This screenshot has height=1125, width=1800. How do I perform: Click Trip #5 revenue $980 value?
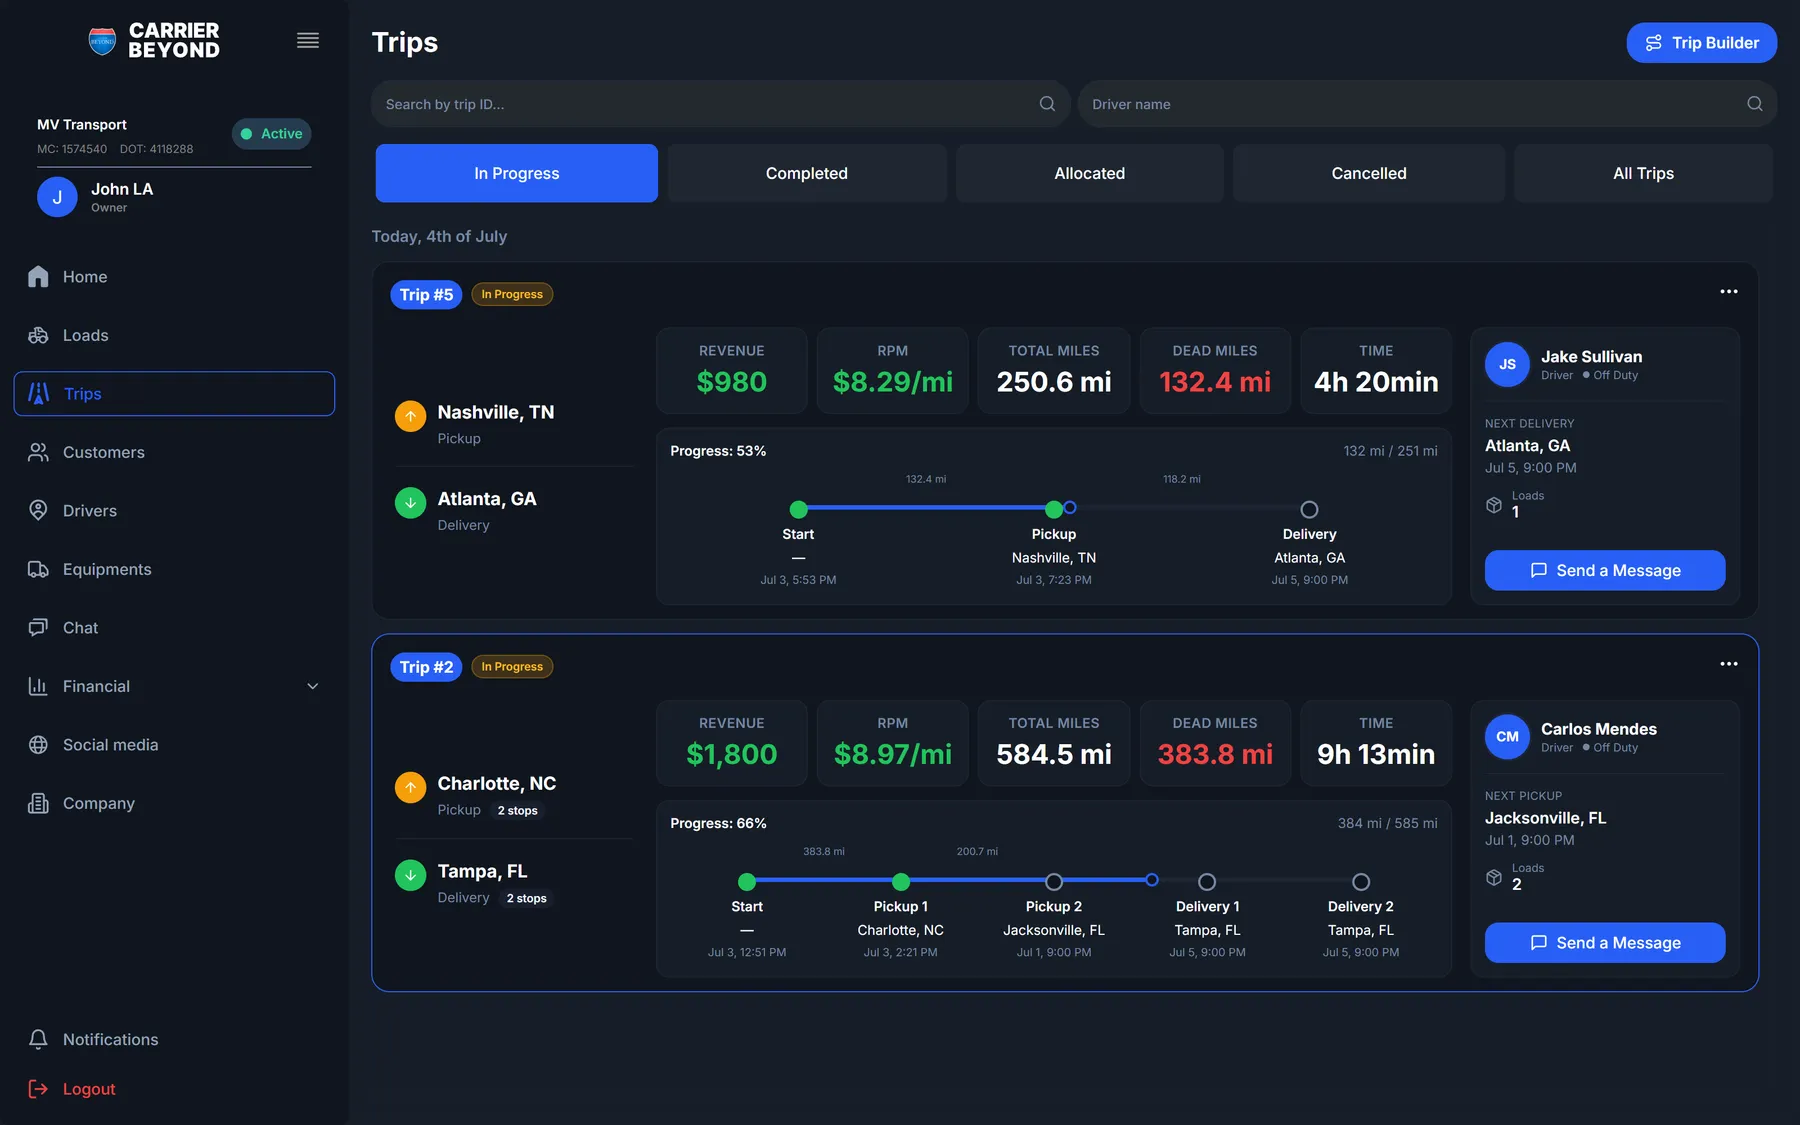(732, 382)
